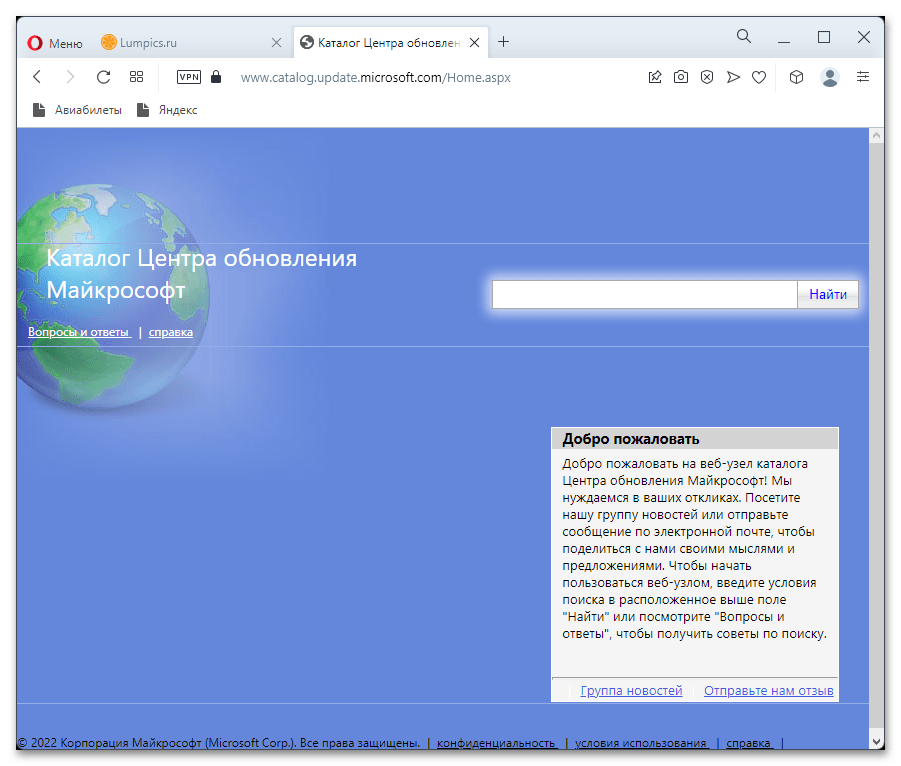The width and height of the screenshot is (901, 766).
Task: Click the catalog search text field
Action: pyautogui.click(x=644, y=294)
